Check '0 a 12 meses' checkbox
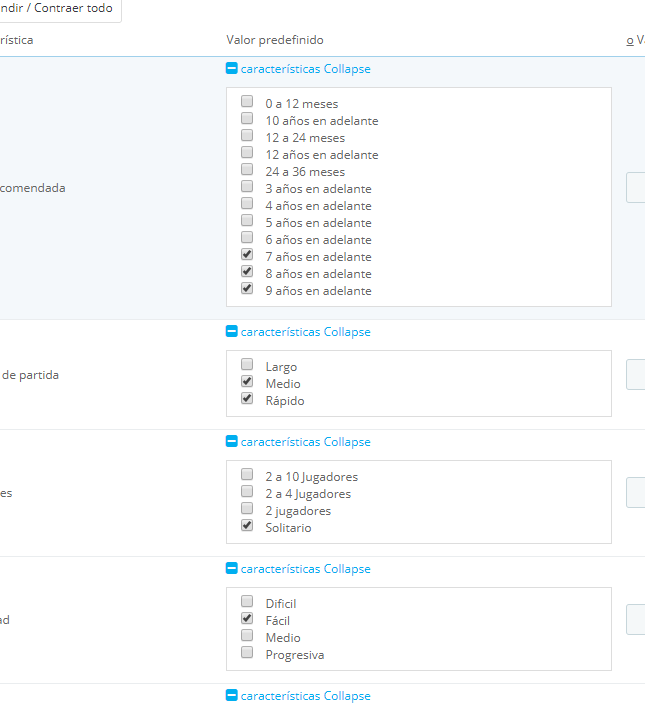This screenshot has width=645, height=704. point(247,101)
